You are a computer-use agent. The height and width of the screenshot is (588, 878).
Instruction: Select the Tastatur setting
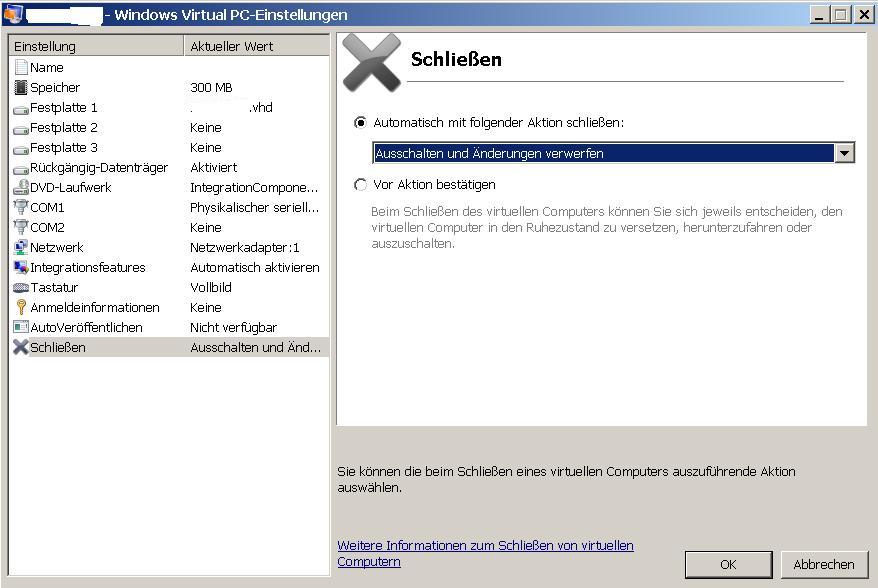pos(54,287)
